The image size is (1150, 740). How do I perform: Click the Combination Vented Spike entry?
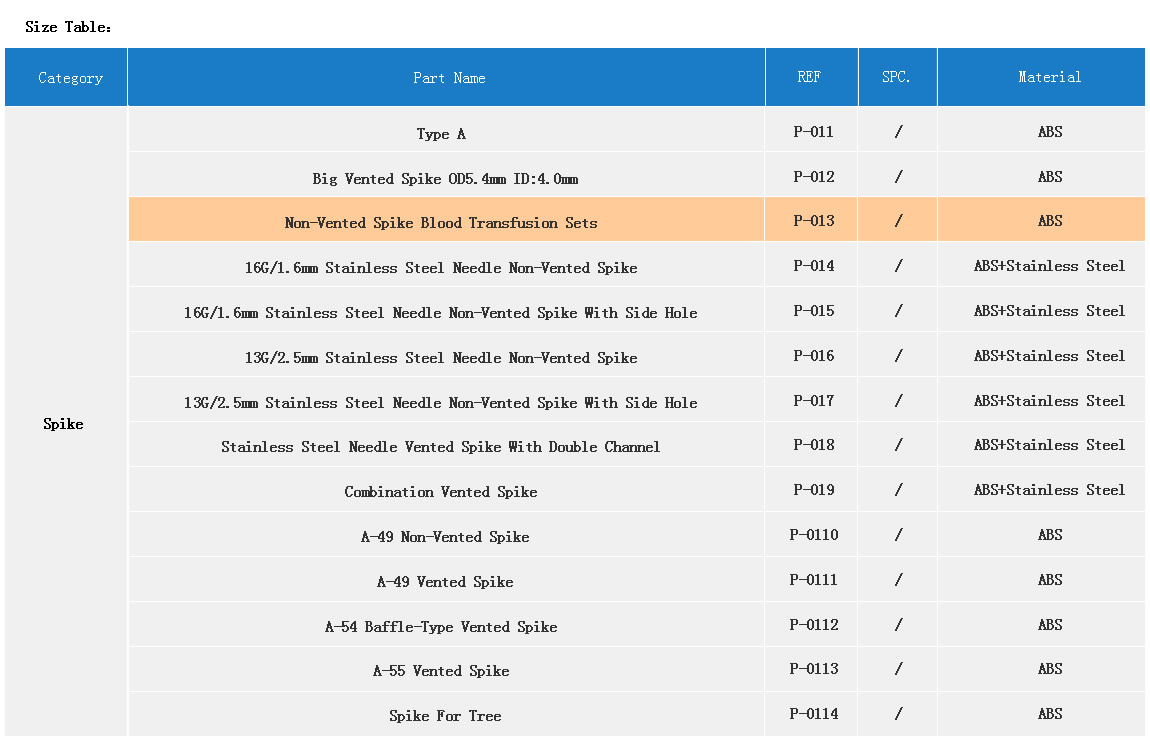click(x=441, y=492)
